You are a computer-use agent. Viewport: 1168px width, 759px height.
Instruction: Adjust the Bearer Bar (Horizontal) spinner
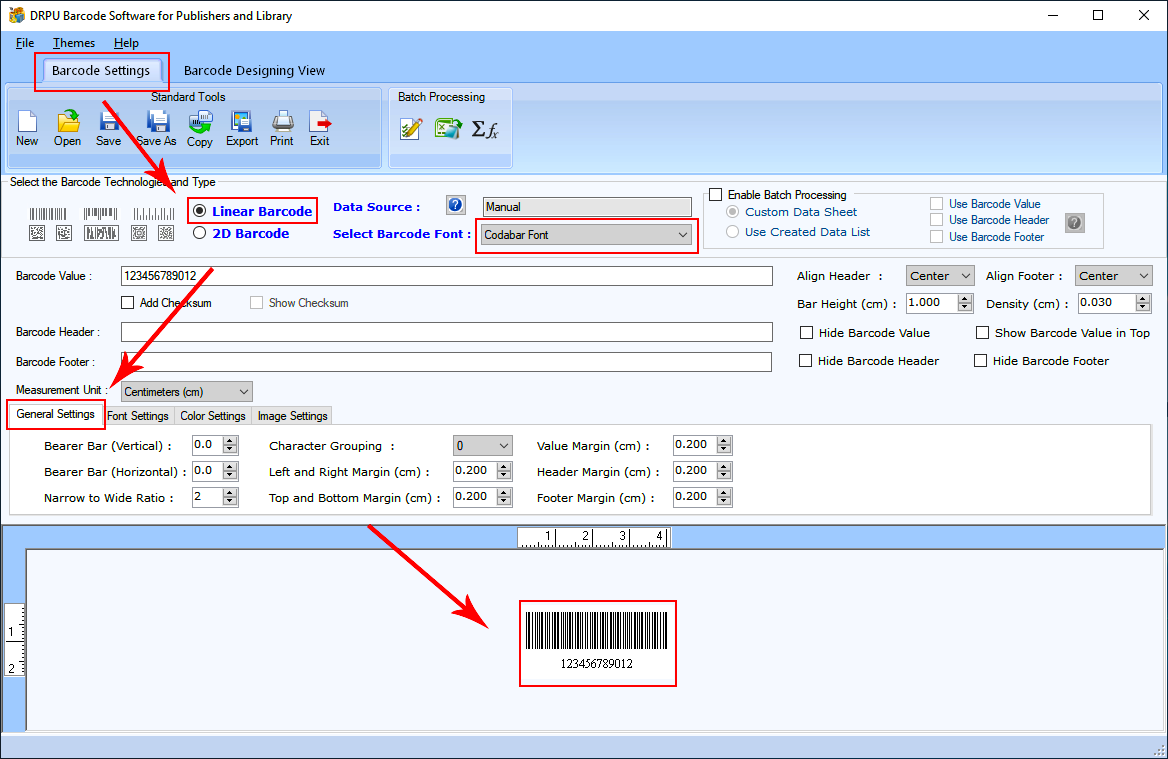click(x=230, y=471)
